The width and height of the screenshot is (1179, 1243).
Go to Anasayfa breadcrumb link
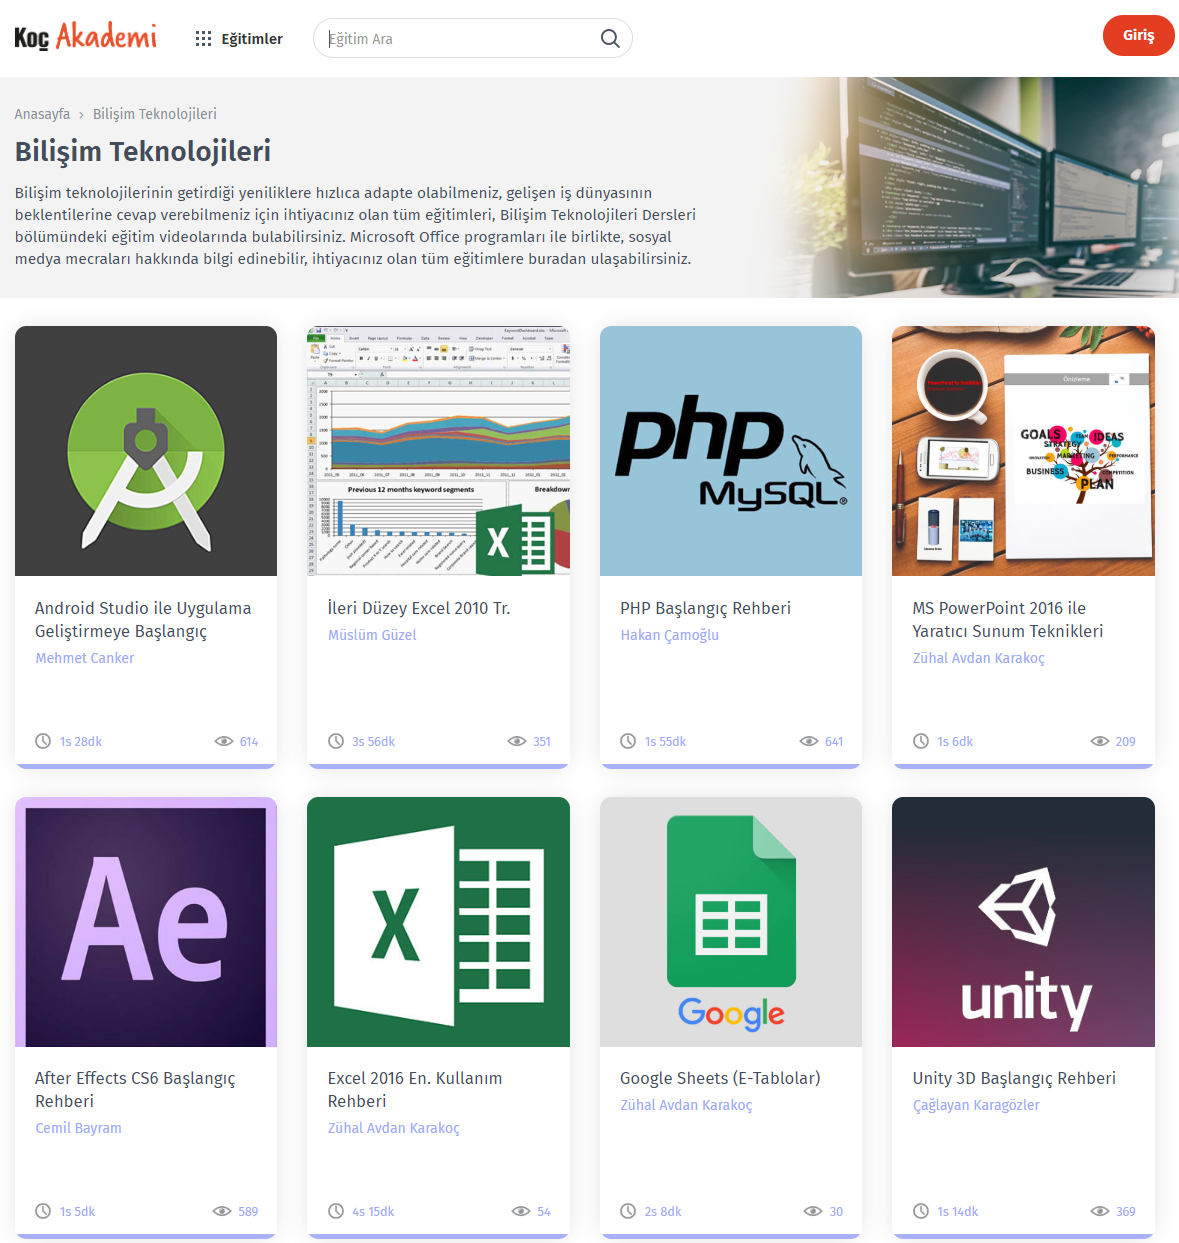click(x=42, y=114)
